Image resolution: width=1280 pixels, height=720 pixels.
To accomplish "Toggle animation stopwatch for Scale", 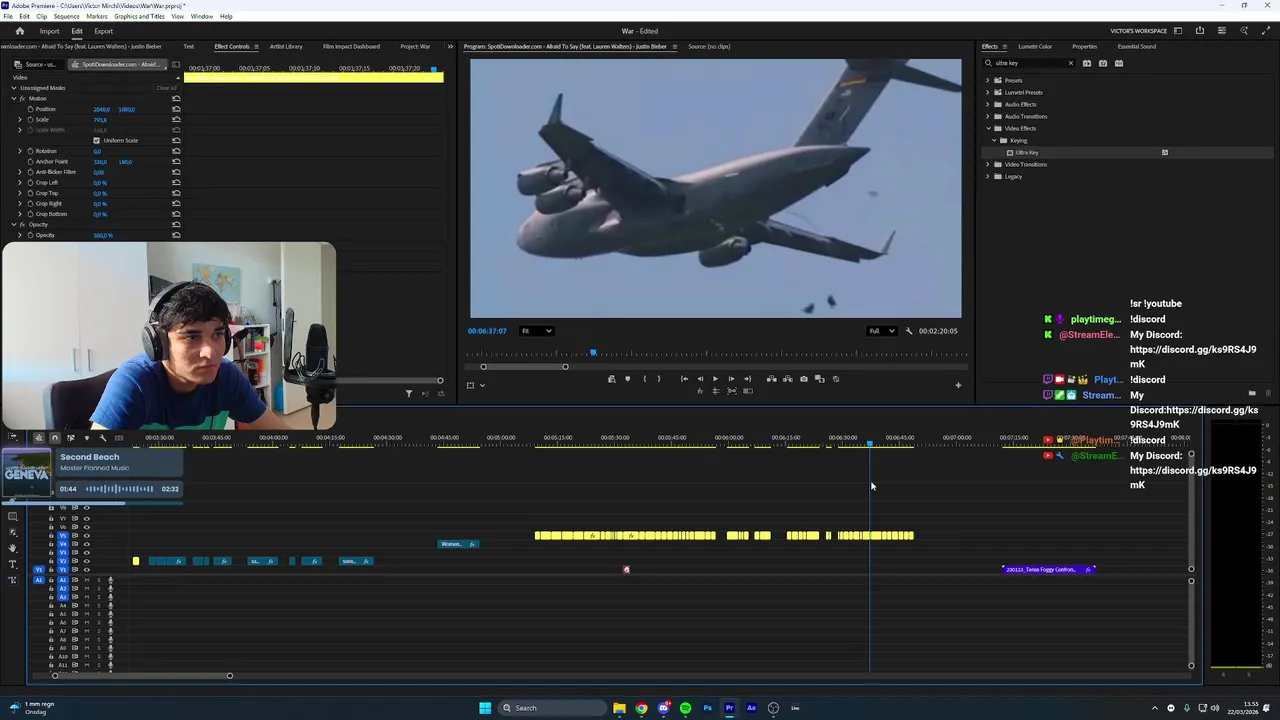I will pyautogui.click(x=30, y=120).
